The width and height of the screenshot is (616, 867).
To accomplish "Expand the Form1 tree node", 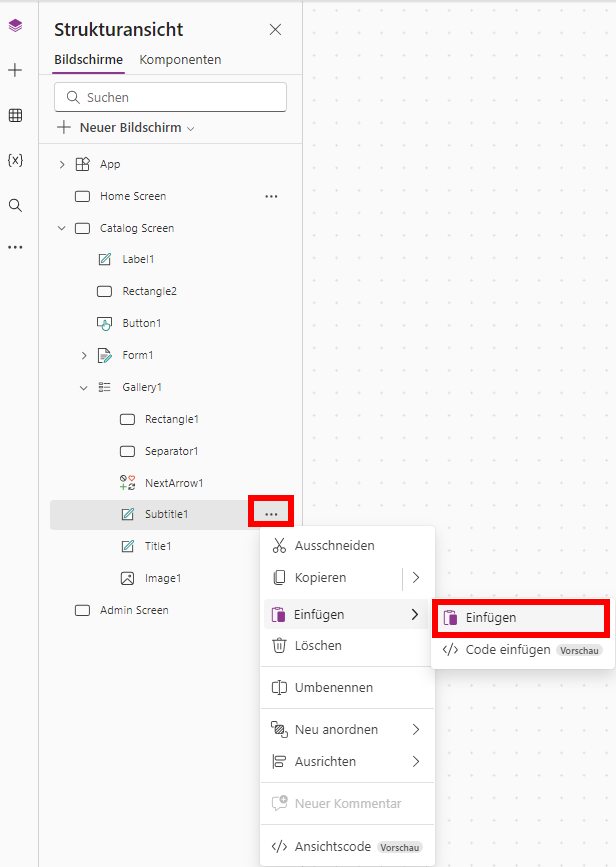I will pos(84,355).
